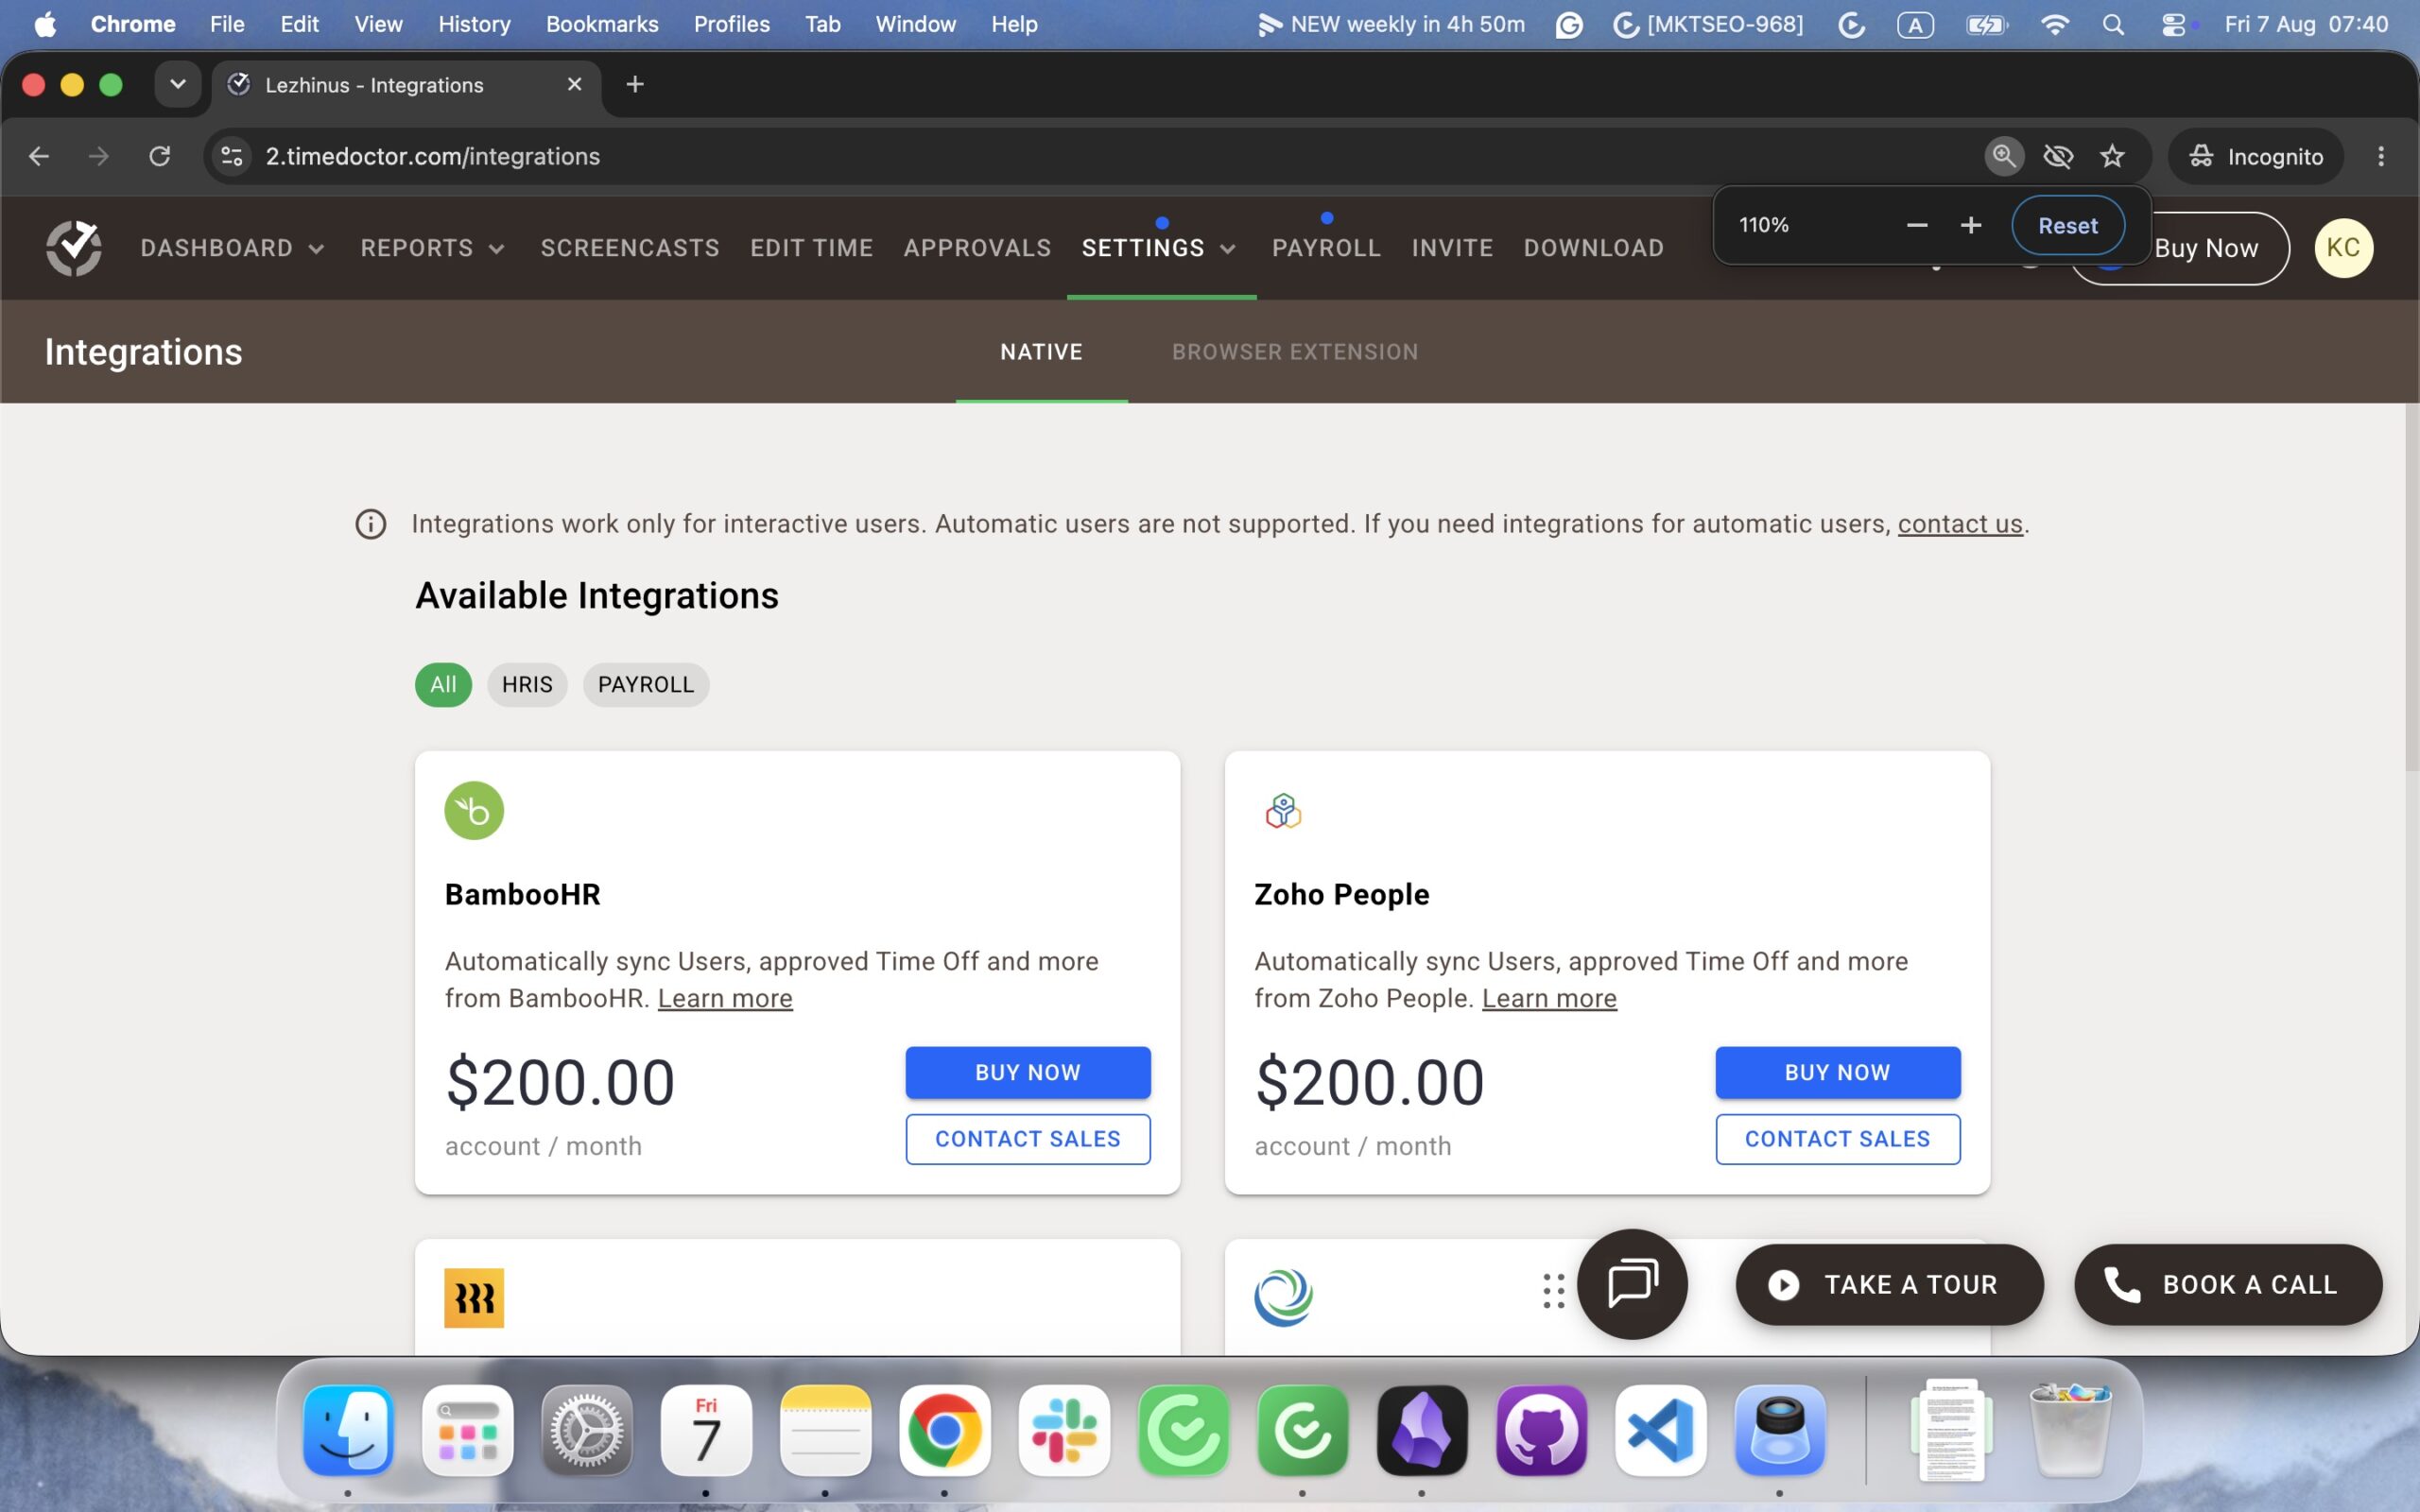This screenshot has width=2420, height=1512.
Task: Open Visual Studio Code from dock
Action: pos(1661,1430)
